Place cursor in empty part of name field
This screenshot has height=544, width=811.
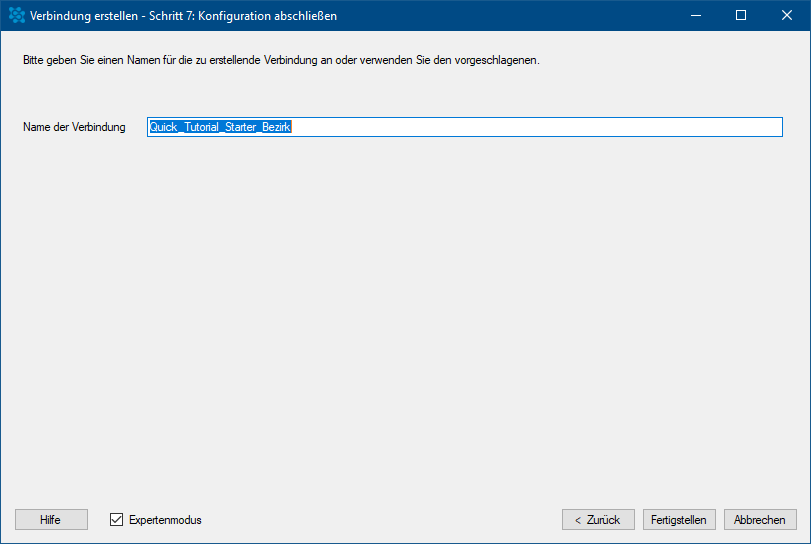[537, 127]
